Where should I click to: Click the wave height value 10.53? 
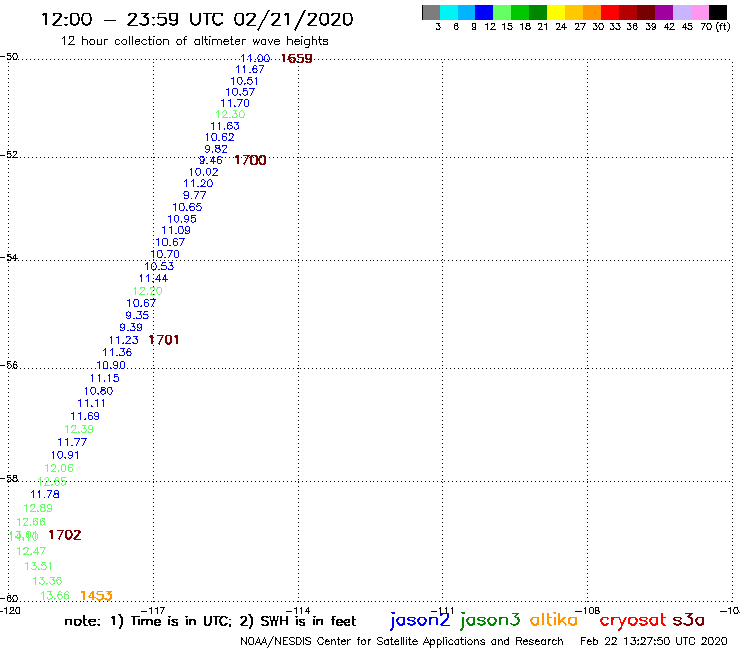[159, 266]
